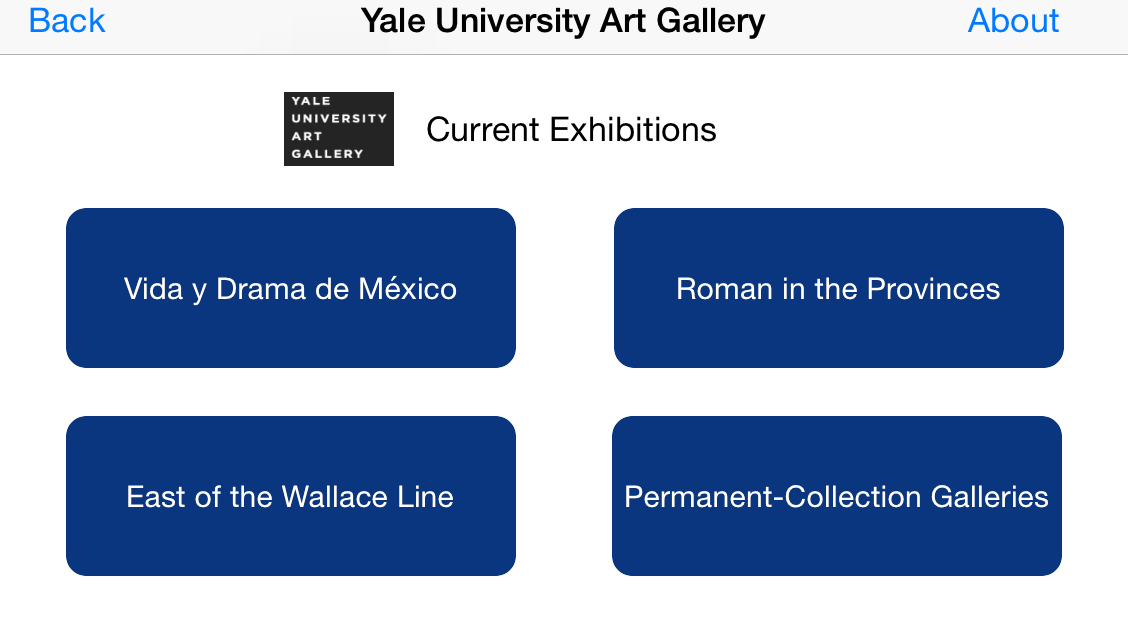Return to the previous screen via Back

[67, 21]
